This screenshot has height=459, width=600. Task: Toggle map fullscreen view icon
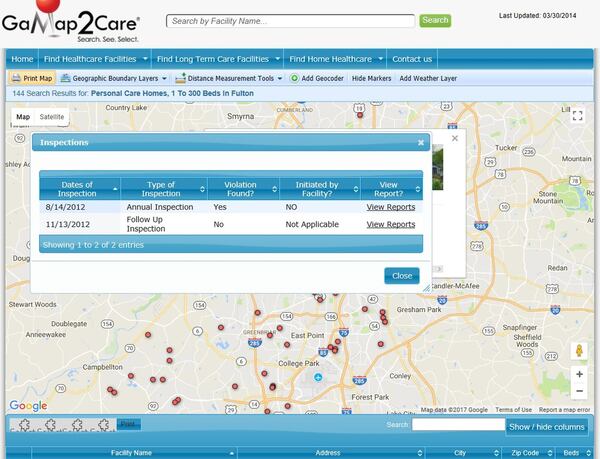pyautogui.click(x=578, y=116)
